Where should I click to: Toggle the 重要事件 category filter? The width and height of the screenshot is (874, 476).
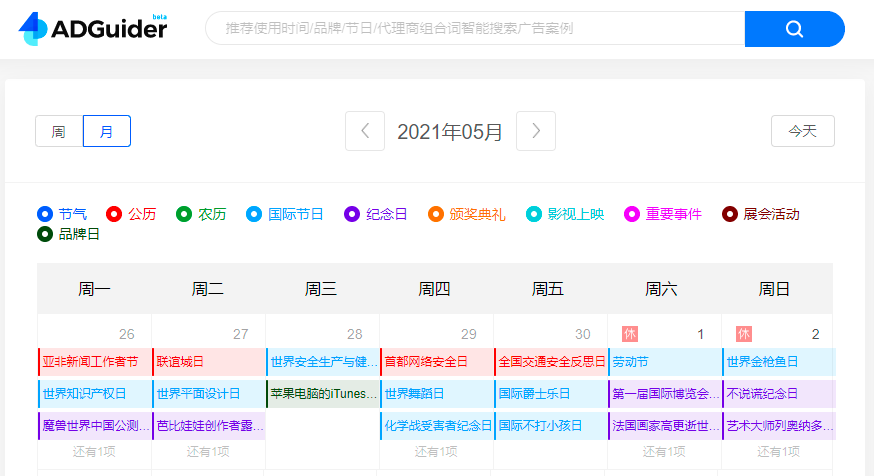[x=663, y=214]
